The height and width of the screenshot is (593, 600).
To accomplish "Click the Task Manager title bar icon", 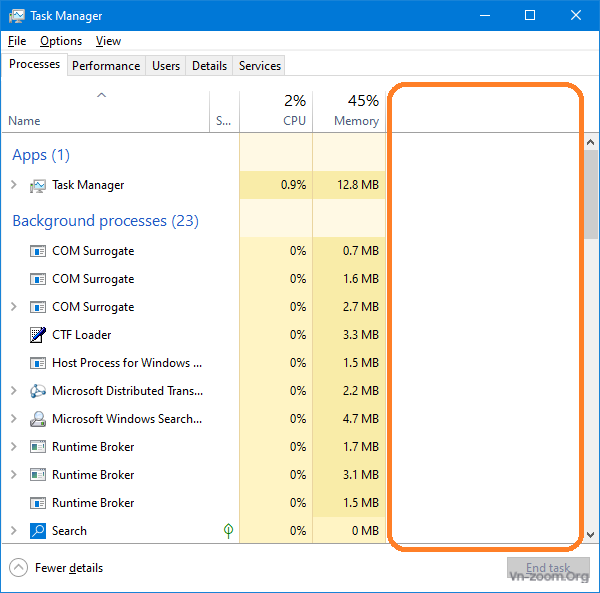I will [16, 16].
